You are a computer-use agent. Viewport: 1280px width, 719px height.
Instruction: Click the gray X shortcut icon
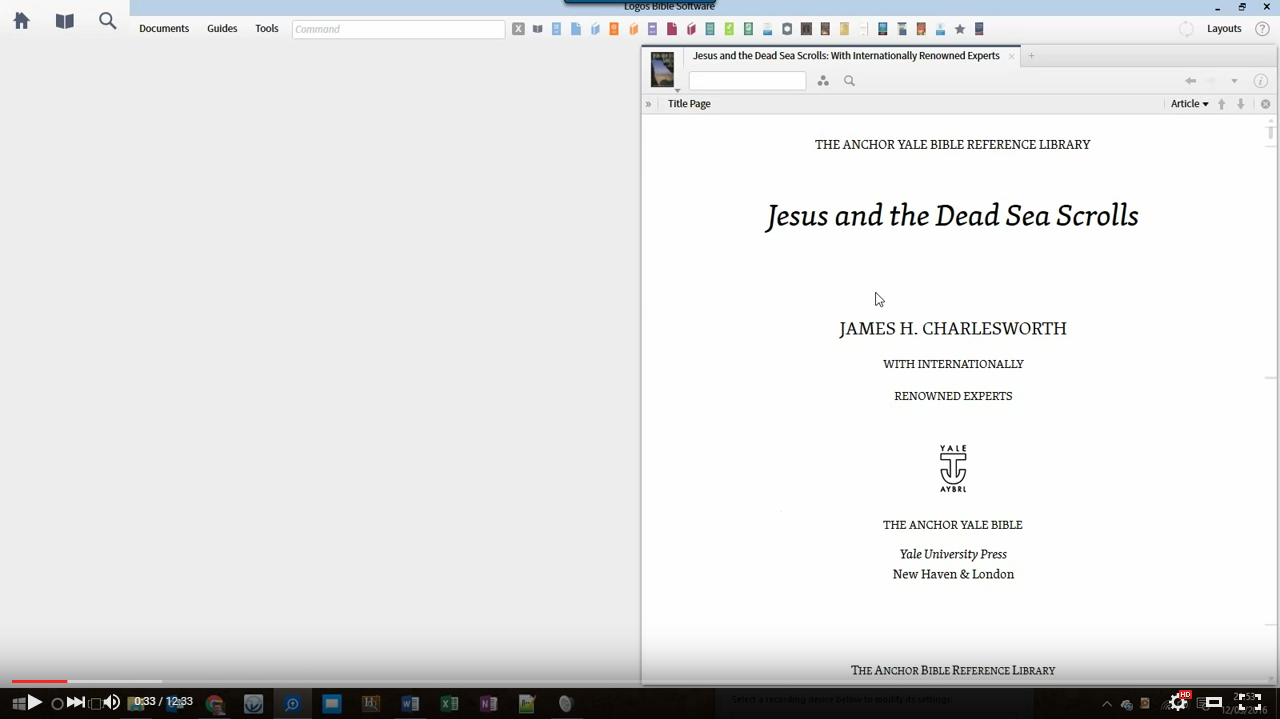point(518,29)
